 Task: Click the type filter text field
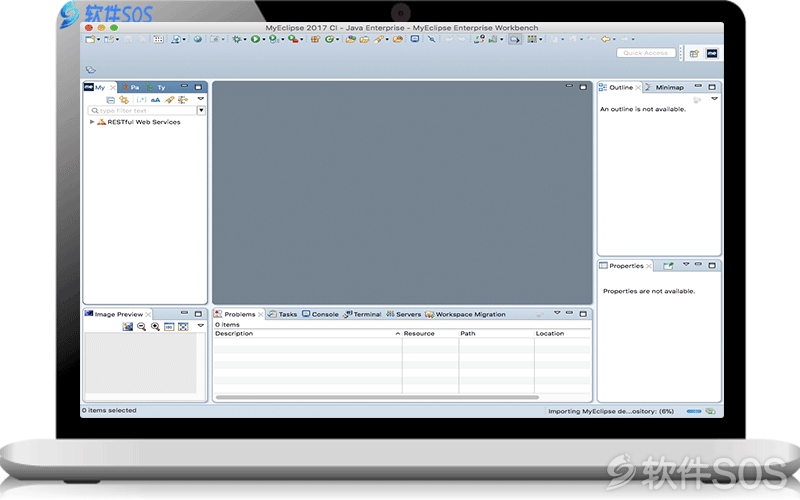click(x=142, y=111)
